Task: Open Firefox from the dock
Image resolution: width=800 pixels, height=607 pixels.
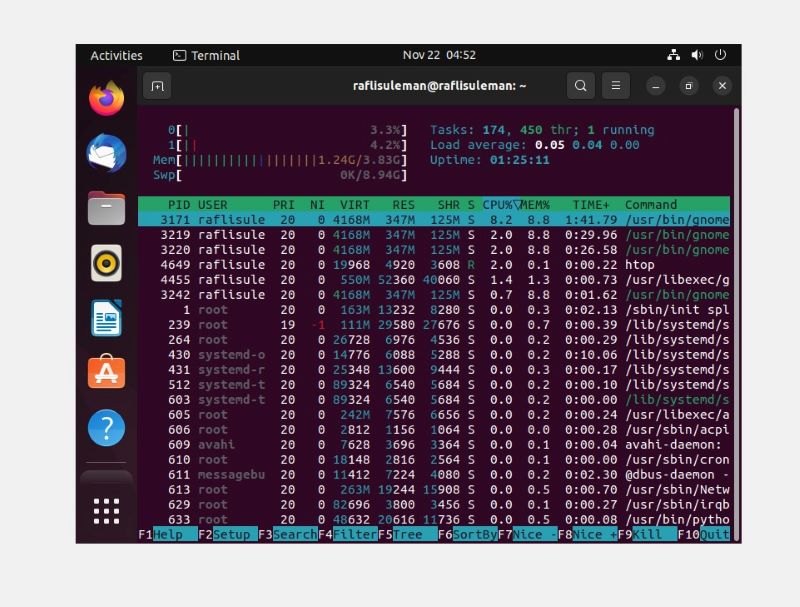Action: point(106,98)
